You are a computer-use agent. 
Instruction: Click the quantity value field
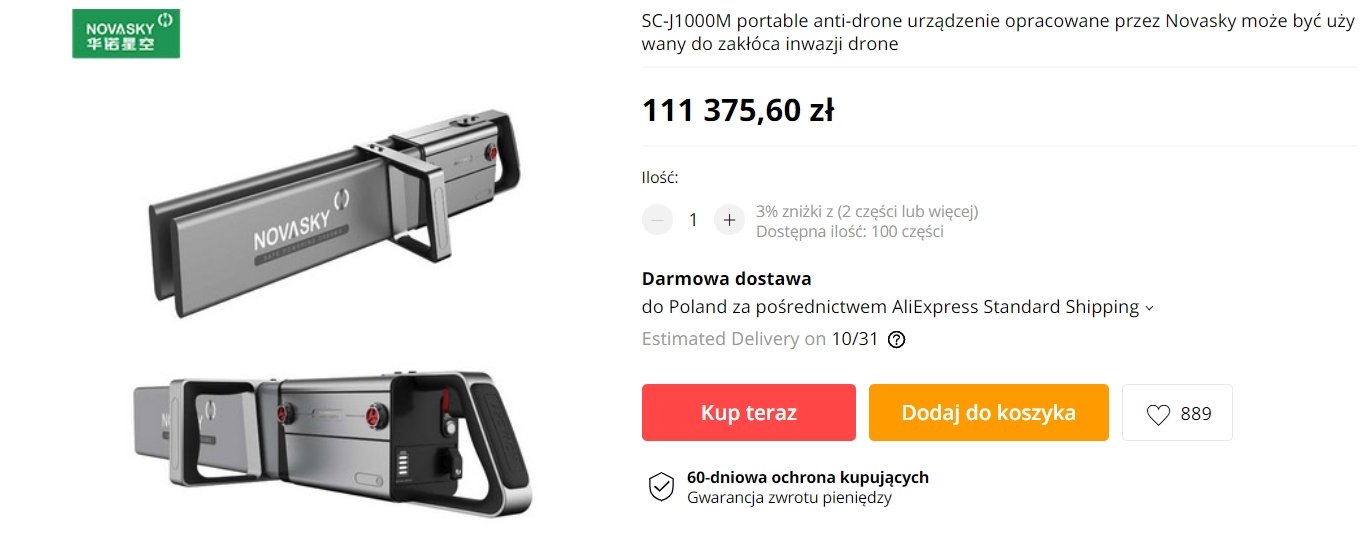pos(693,220)
